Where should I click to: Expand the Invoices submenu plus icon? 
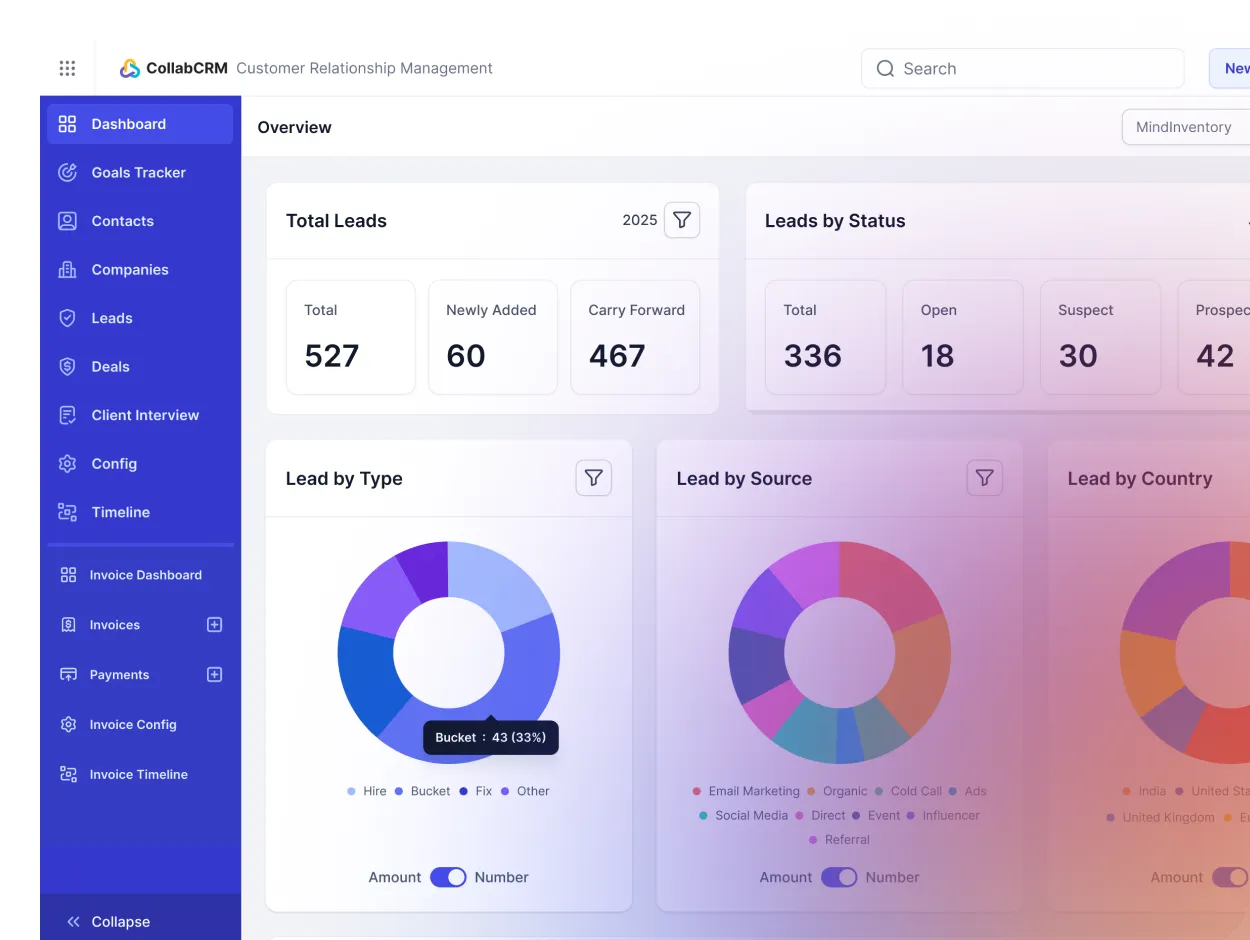[x=214, y=625]
